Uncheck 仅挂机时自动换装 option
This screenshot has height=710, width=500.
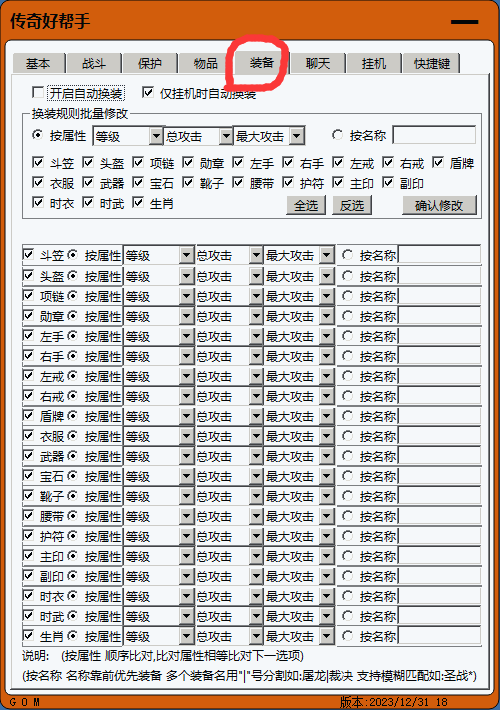(148, 93)
